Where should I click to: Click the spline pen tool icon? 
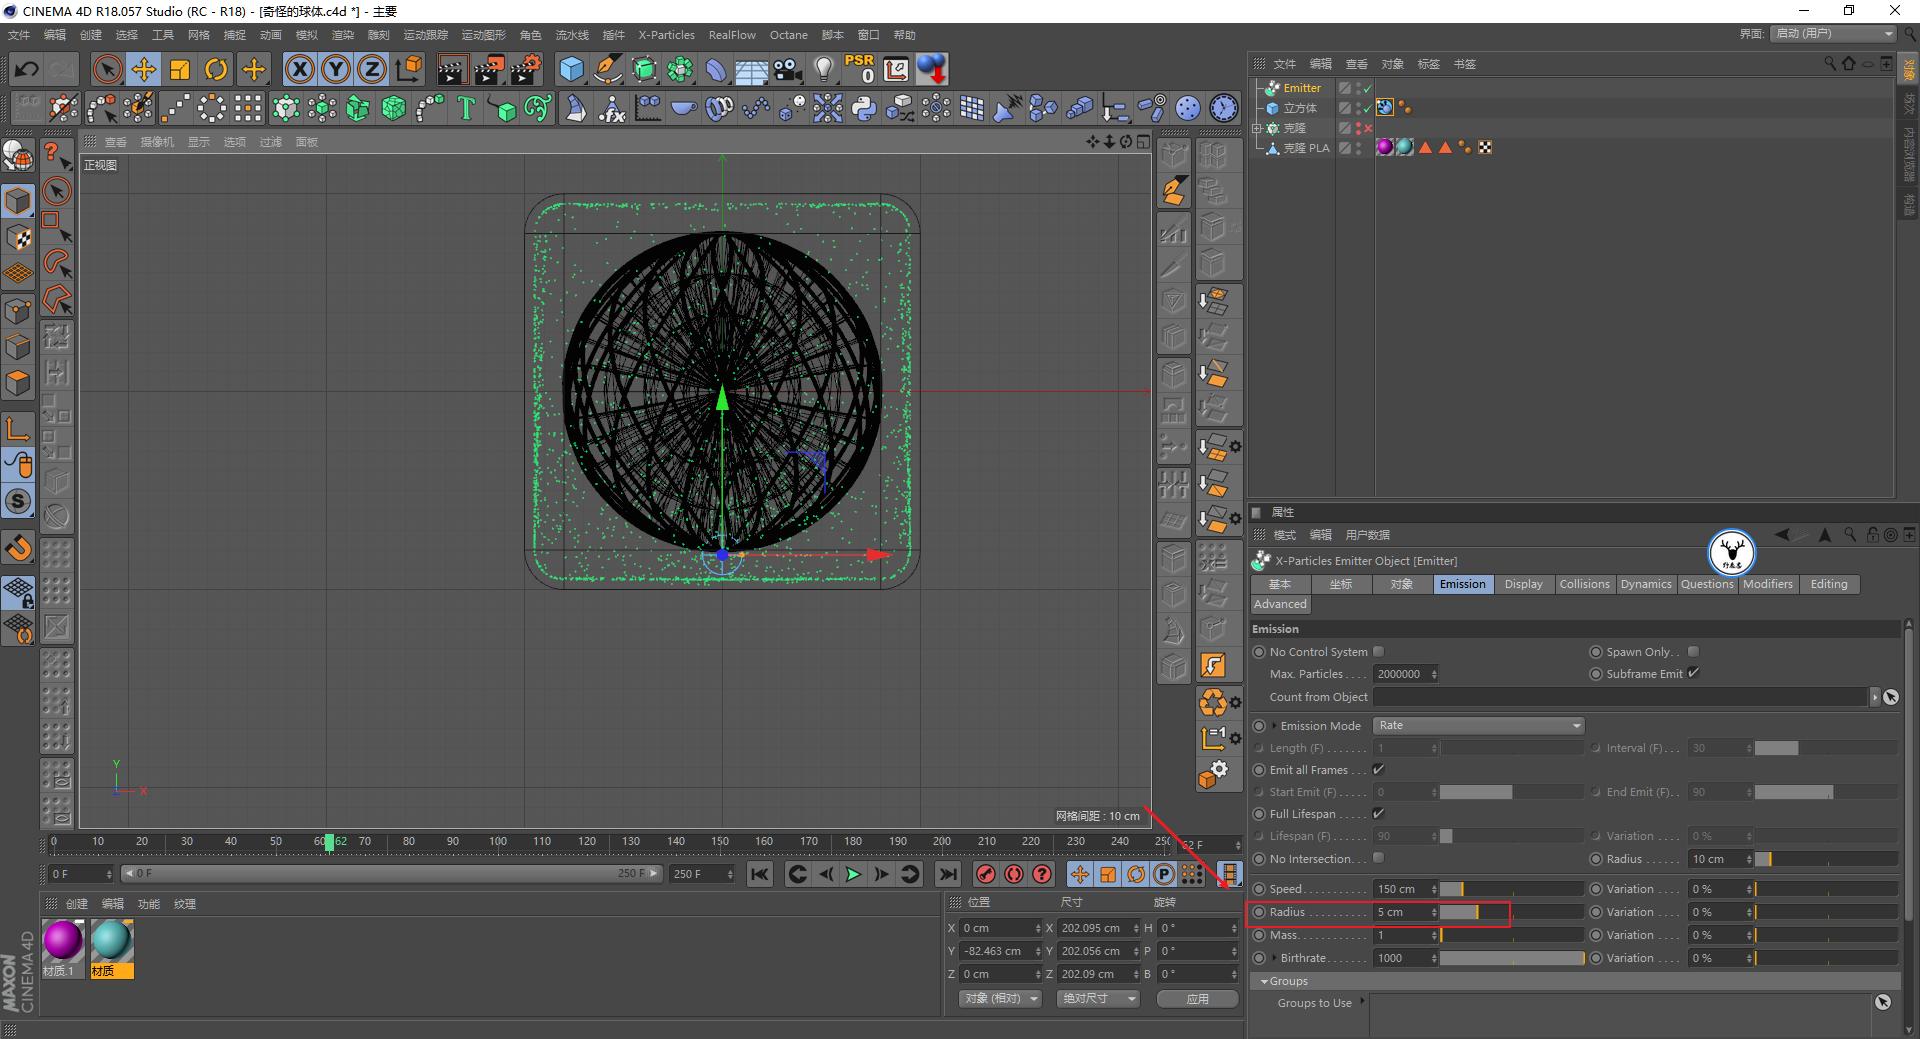click(x=608, y=70)
